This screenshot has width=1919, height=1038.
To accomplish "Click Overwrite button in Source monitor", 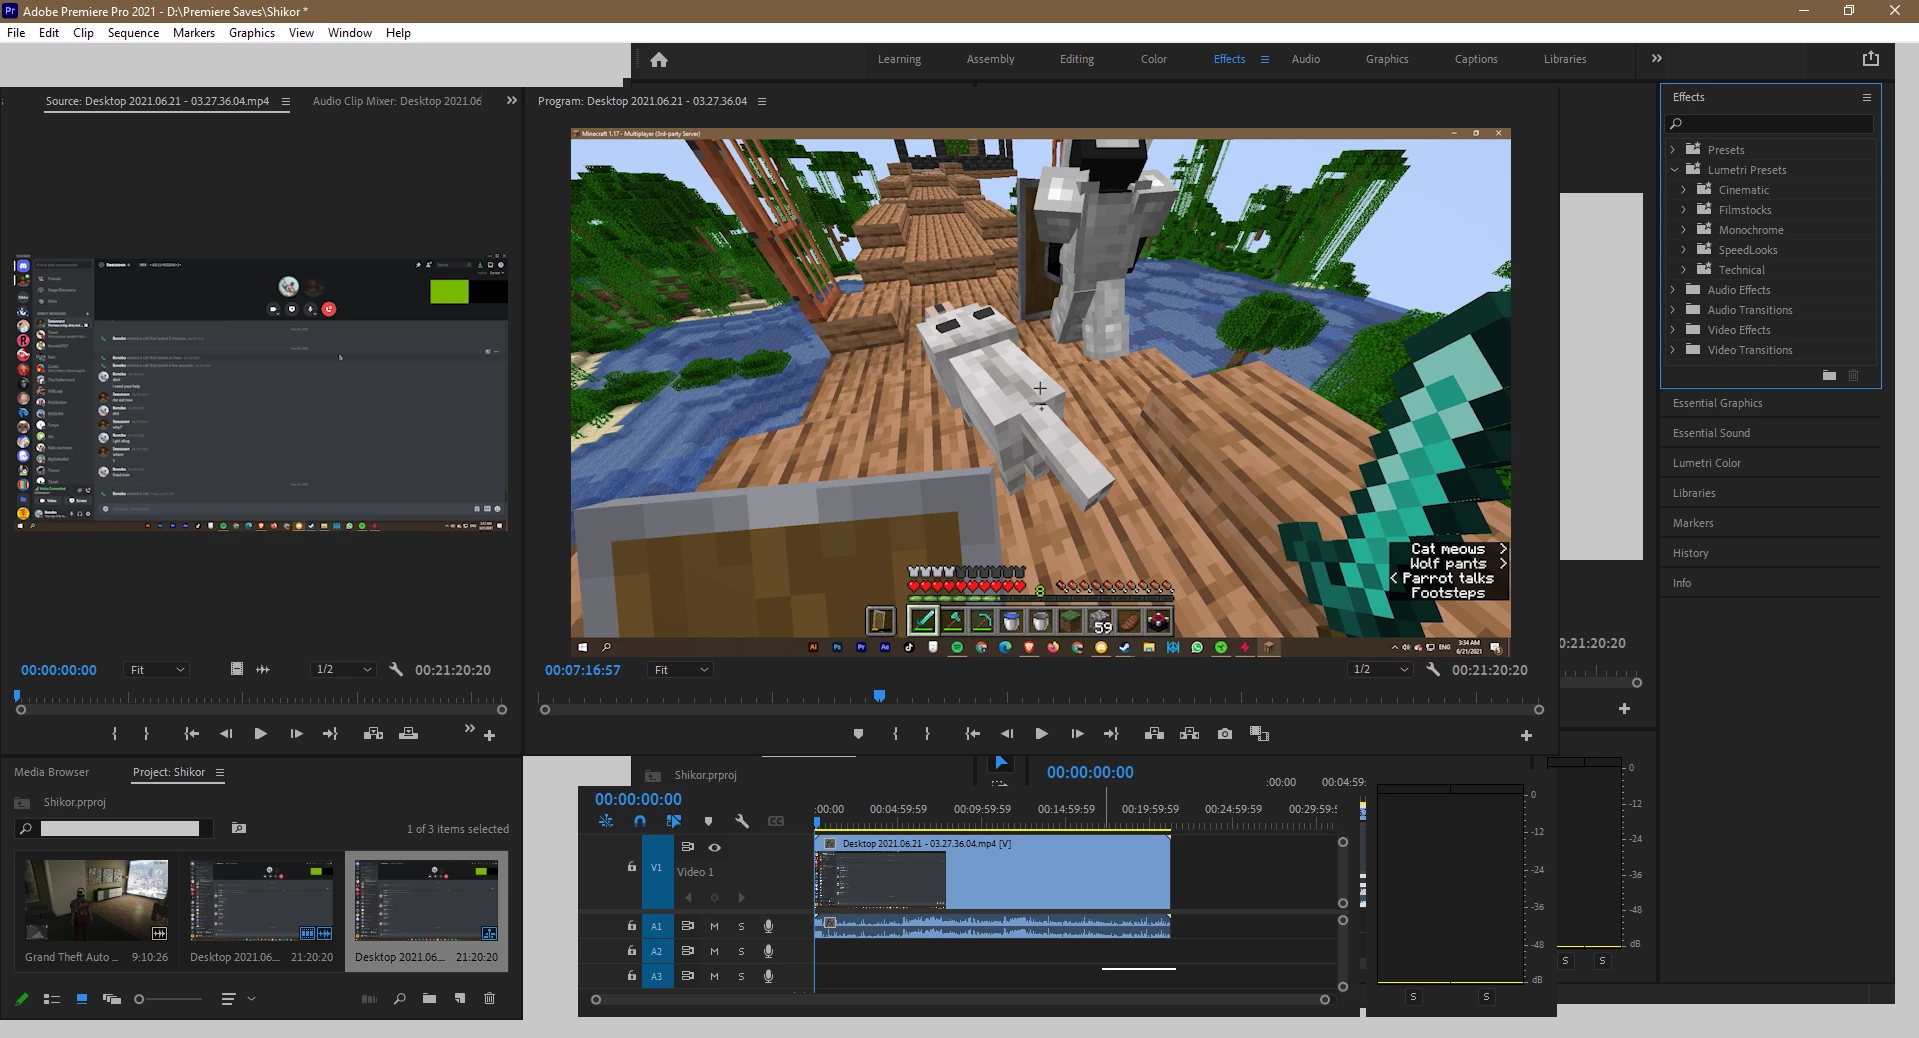I will point(408,734).
